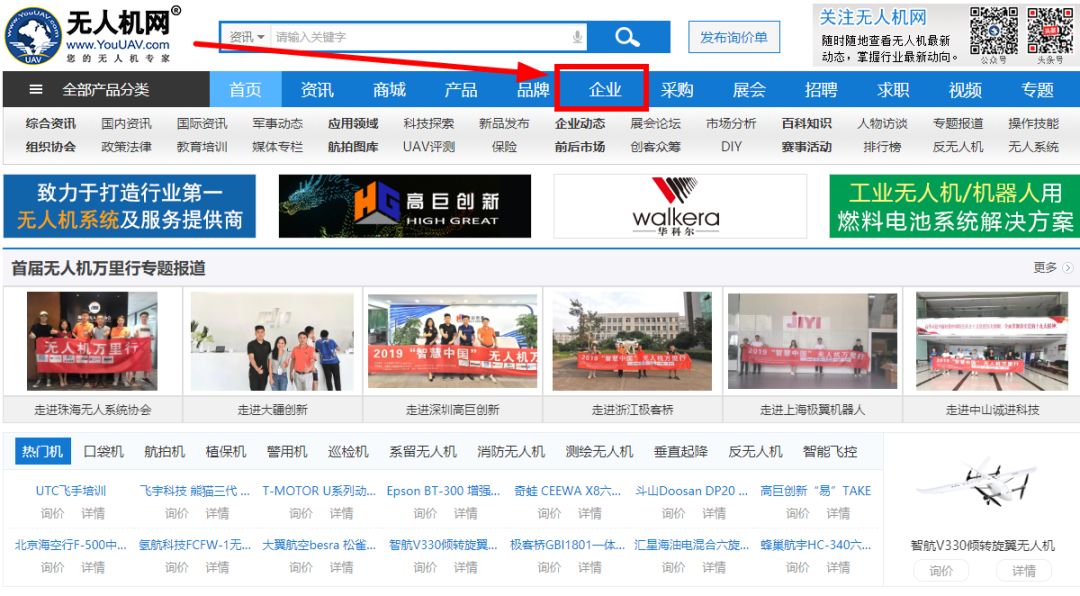1080x596 pixels.
Task: Click the arrow icon beside 更多
Action: pos(1068,268)
